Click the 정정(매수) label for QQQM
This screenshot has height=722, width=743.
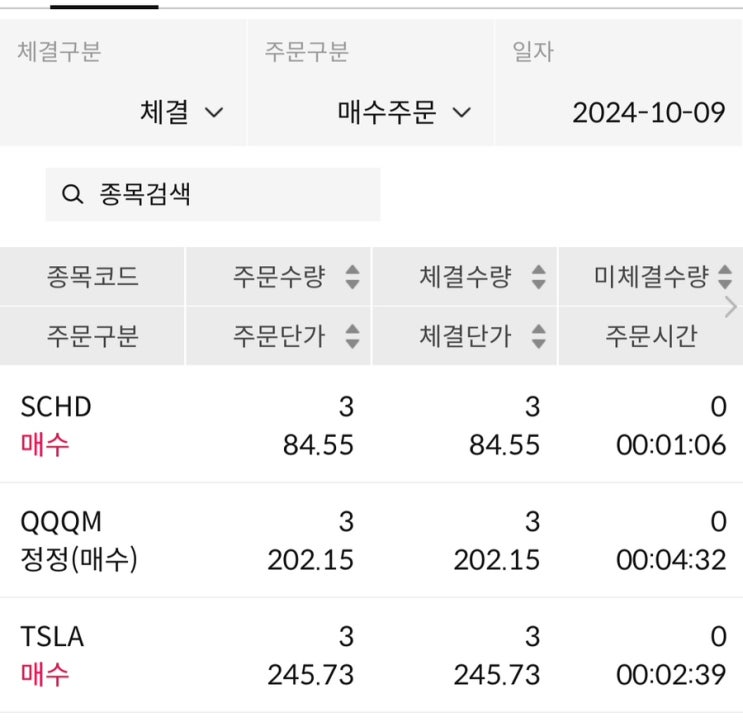coord(79,560)
